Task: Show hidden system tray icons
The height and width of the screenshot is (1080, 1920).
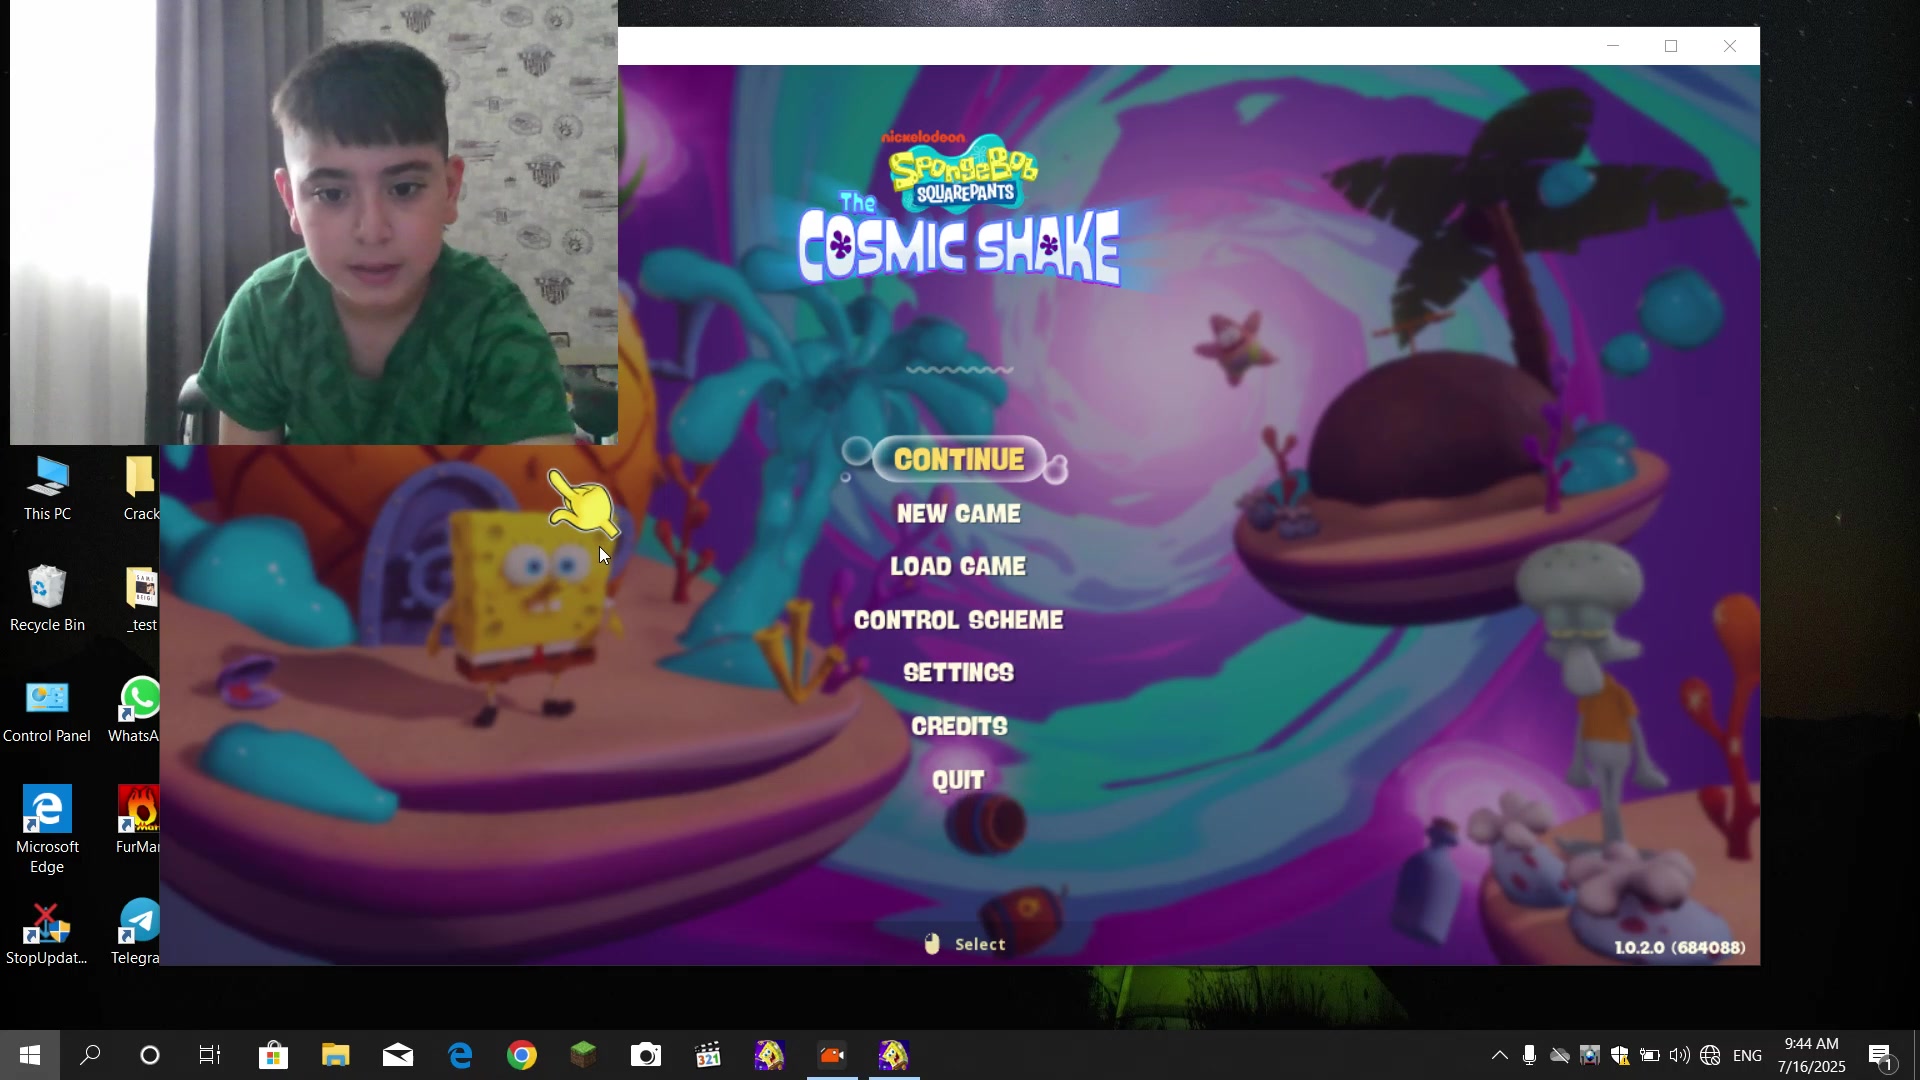Action: (1499, 1055)
